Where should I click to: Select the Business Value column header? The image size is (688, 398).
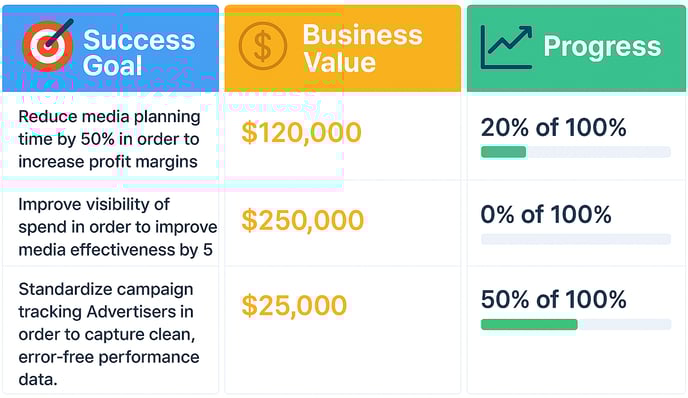(343, 48)
